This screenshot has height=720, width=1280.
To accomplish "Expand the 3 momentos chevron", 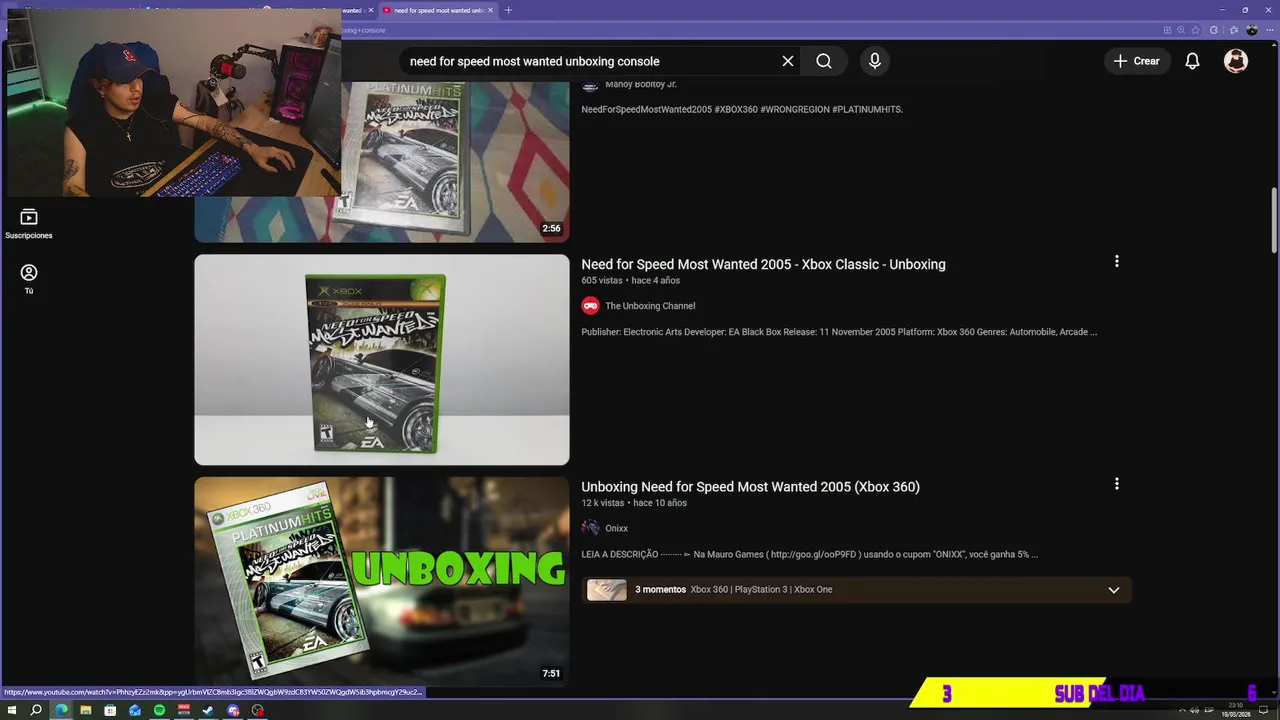I will tap(1113, 590).
